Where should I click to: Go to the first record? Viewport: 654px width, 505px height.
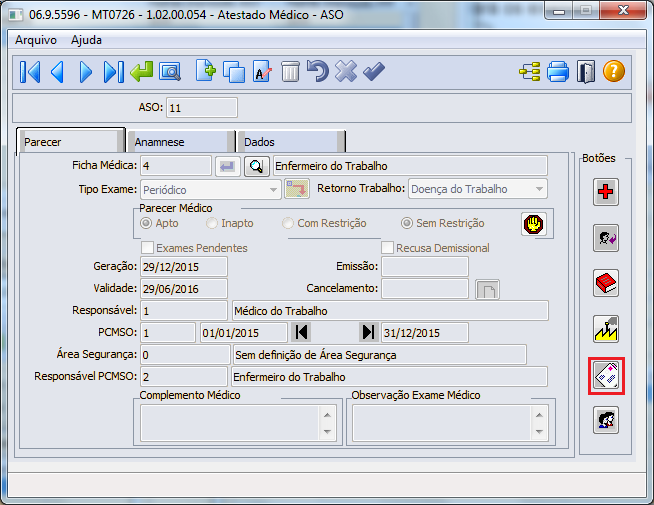pos(30,72)
